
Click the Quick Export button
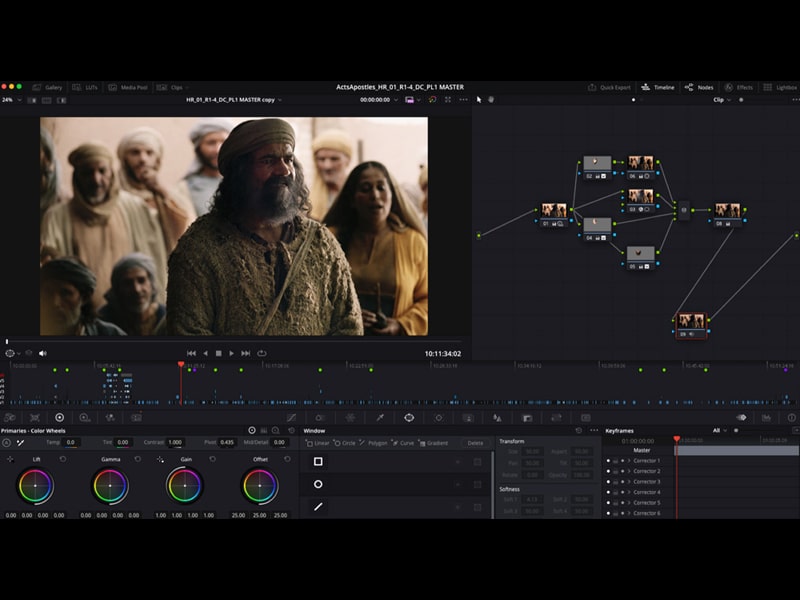(609, 87)
